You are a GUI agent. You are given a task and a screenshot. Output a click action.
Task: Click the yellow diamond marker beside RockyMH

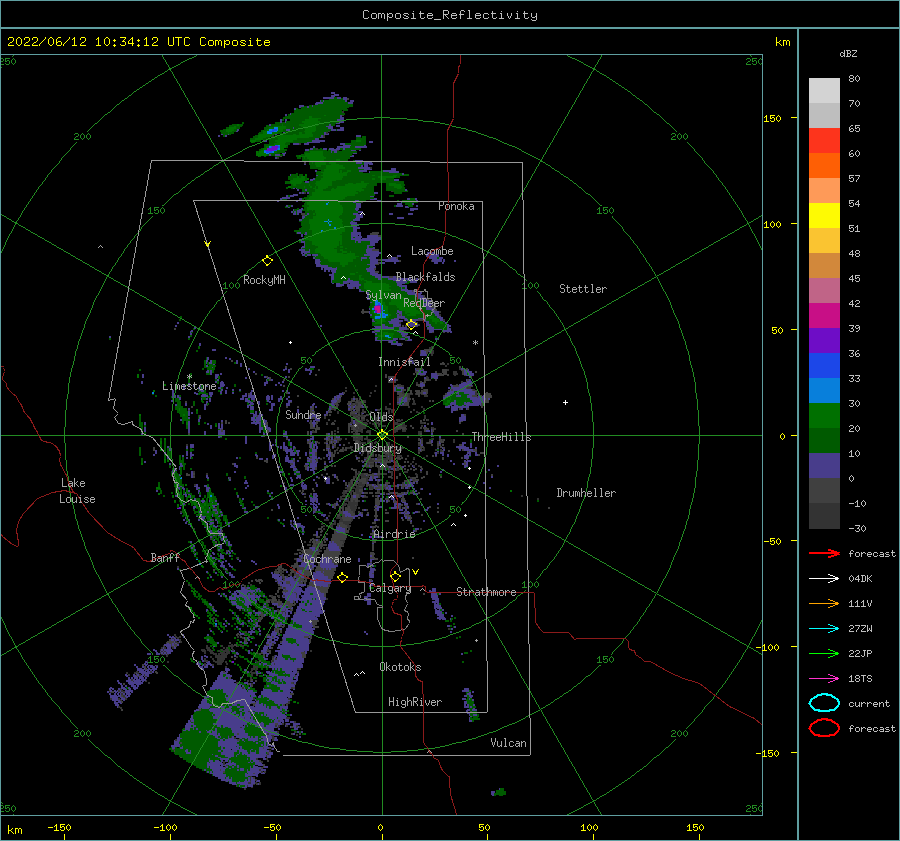(x=267, y=261)
